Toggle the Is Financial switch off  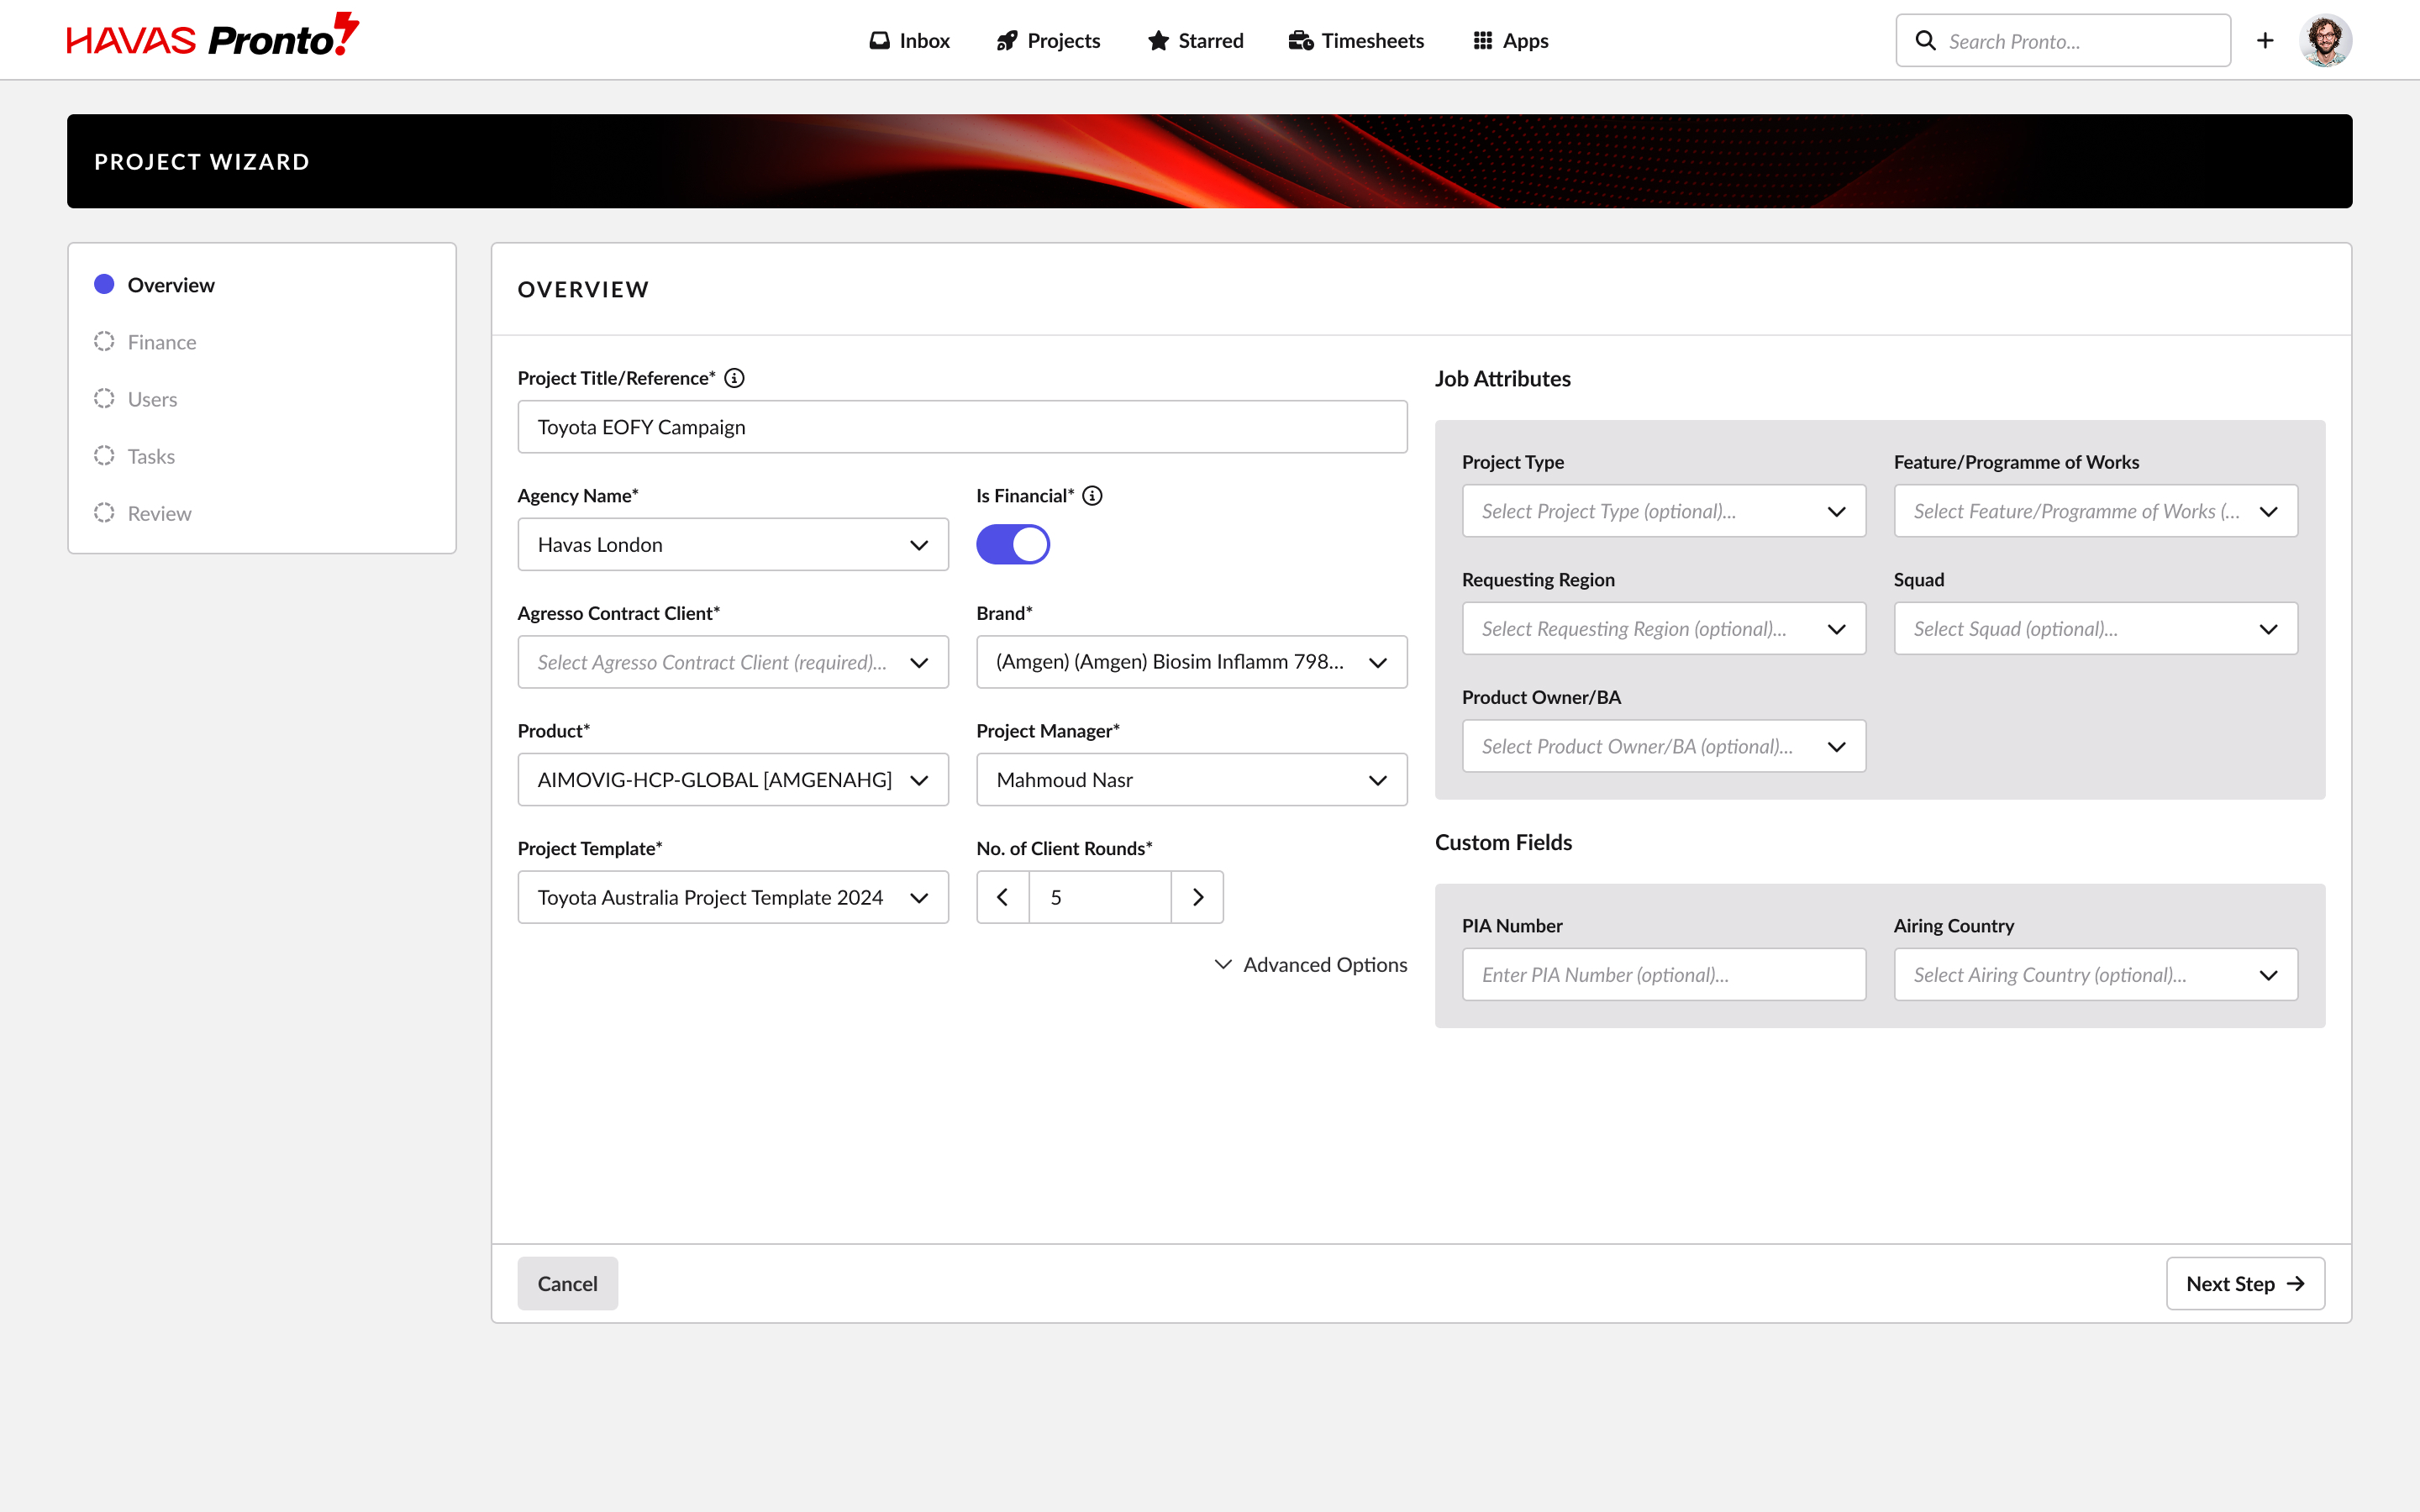[x=1013, y=545]
